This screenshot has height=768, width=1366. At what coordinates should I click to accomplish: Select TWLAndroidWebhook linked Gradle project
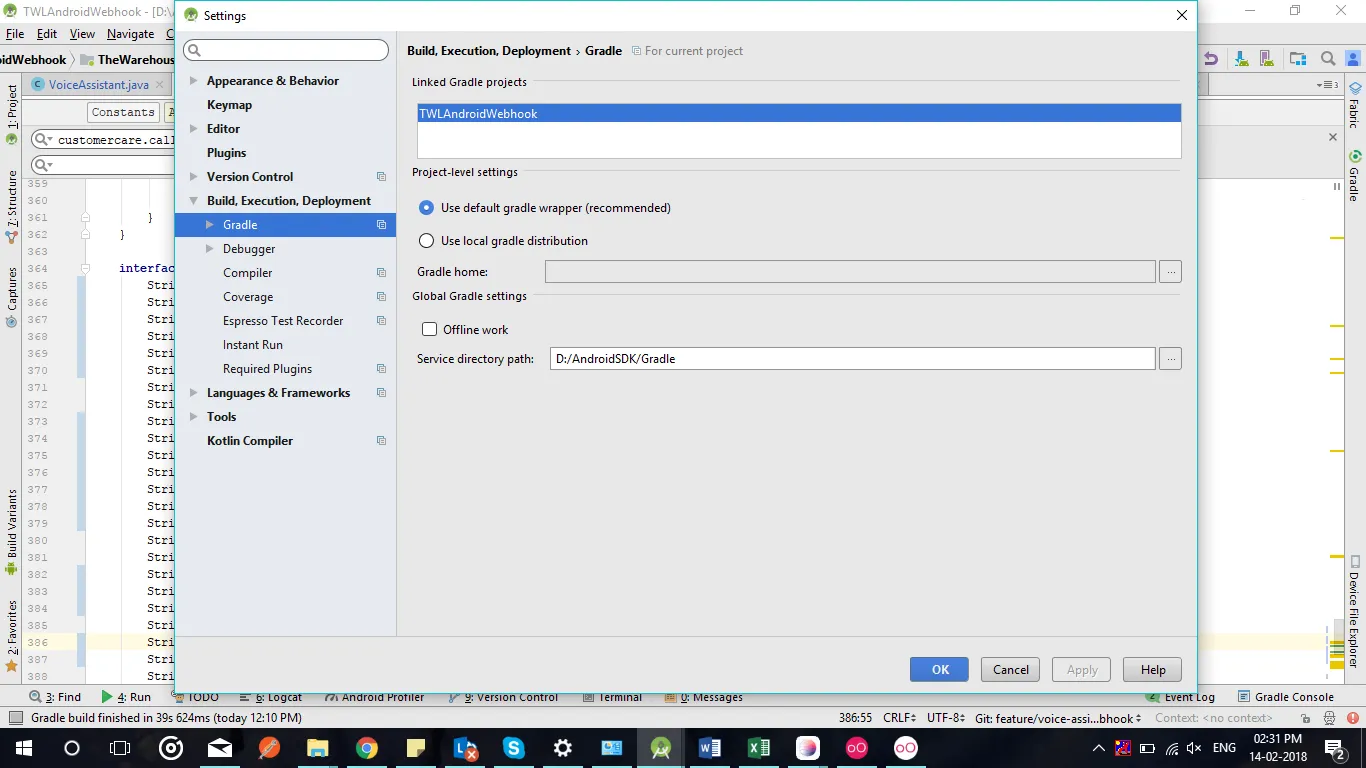click(x=799, y=114)
